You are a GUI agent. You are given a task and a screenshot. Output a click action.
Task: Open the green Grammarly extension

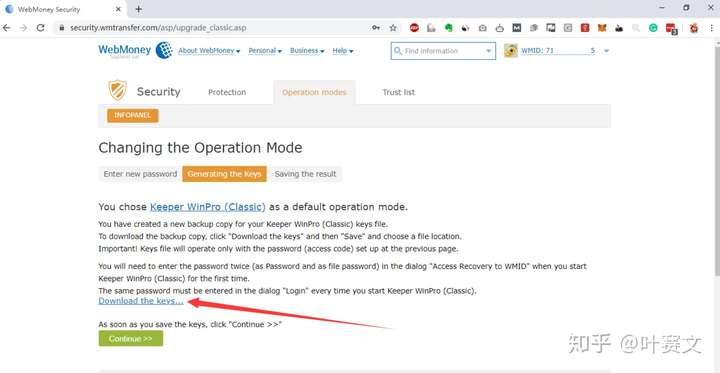point(653,28)
